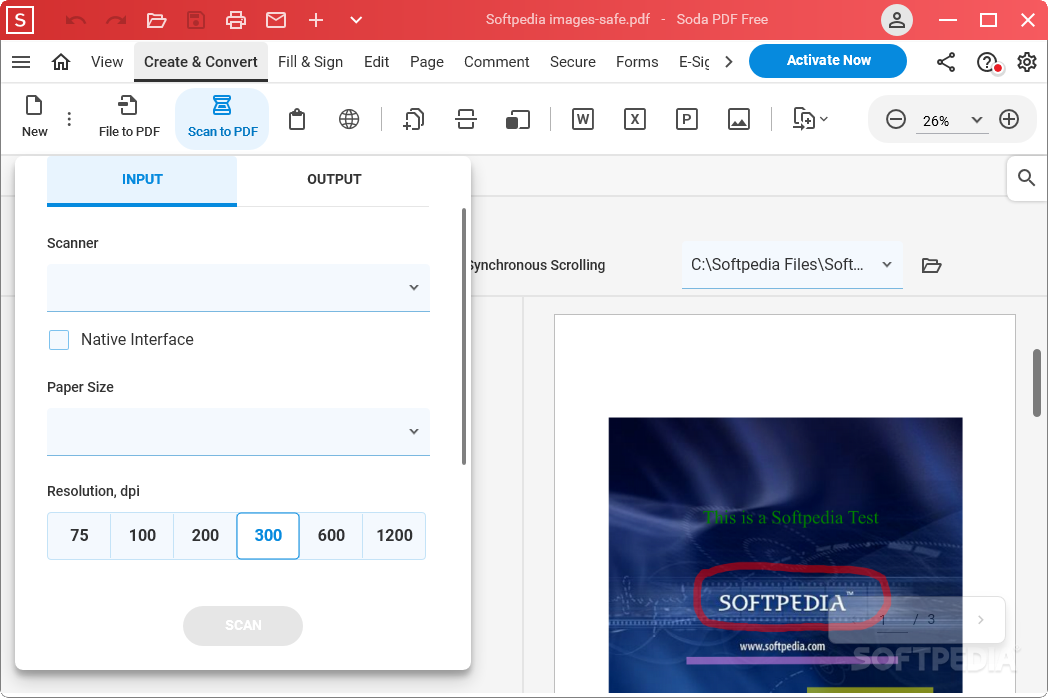
Task: Click the Scan to PDF tool
Action: [x=223, y=118]
